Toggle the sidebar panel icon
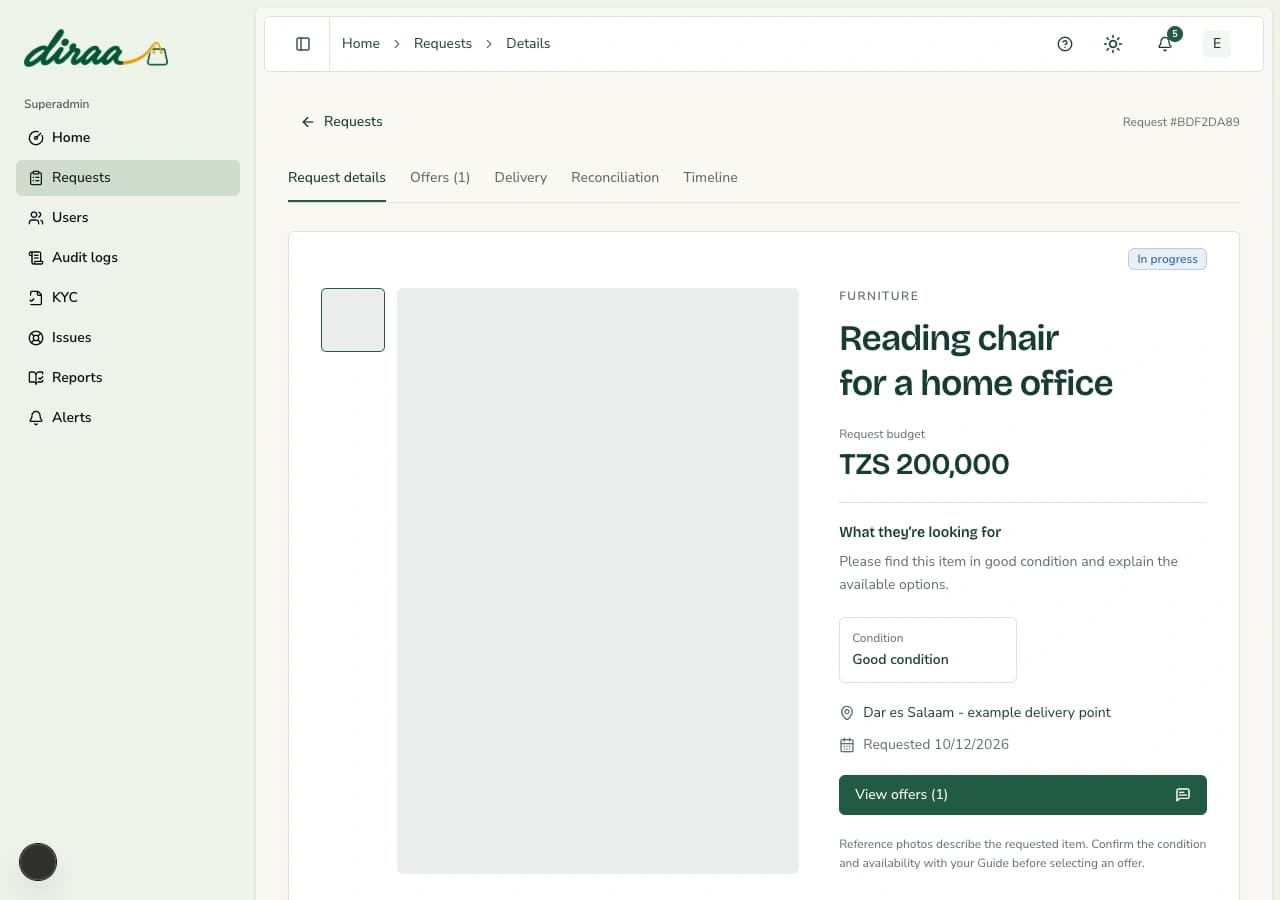1280x900 pixels. click(303, 44)
